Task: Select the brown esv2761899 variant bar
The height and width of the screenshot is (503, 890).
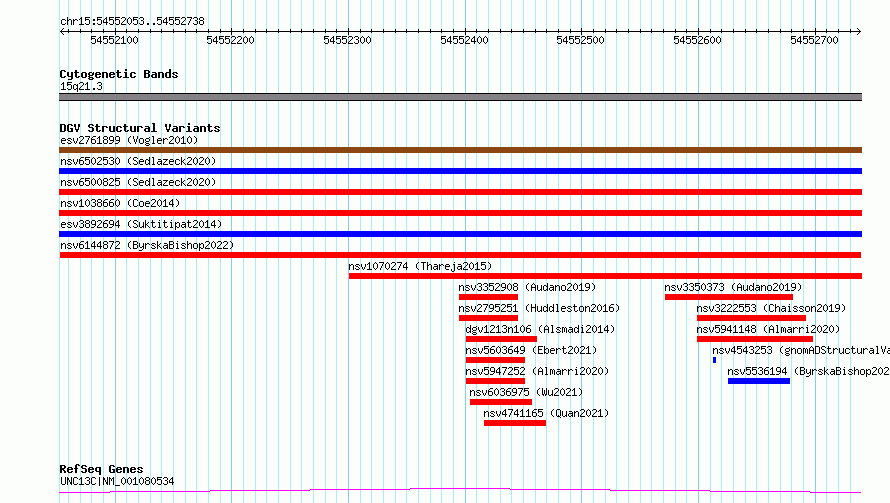Action: tap(460, 150)
